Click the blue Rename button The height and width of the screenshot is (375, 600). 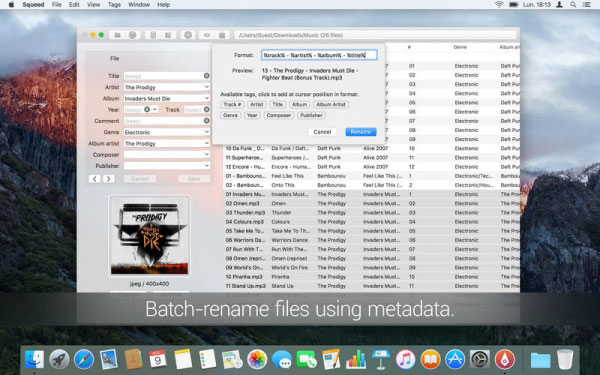361,132
